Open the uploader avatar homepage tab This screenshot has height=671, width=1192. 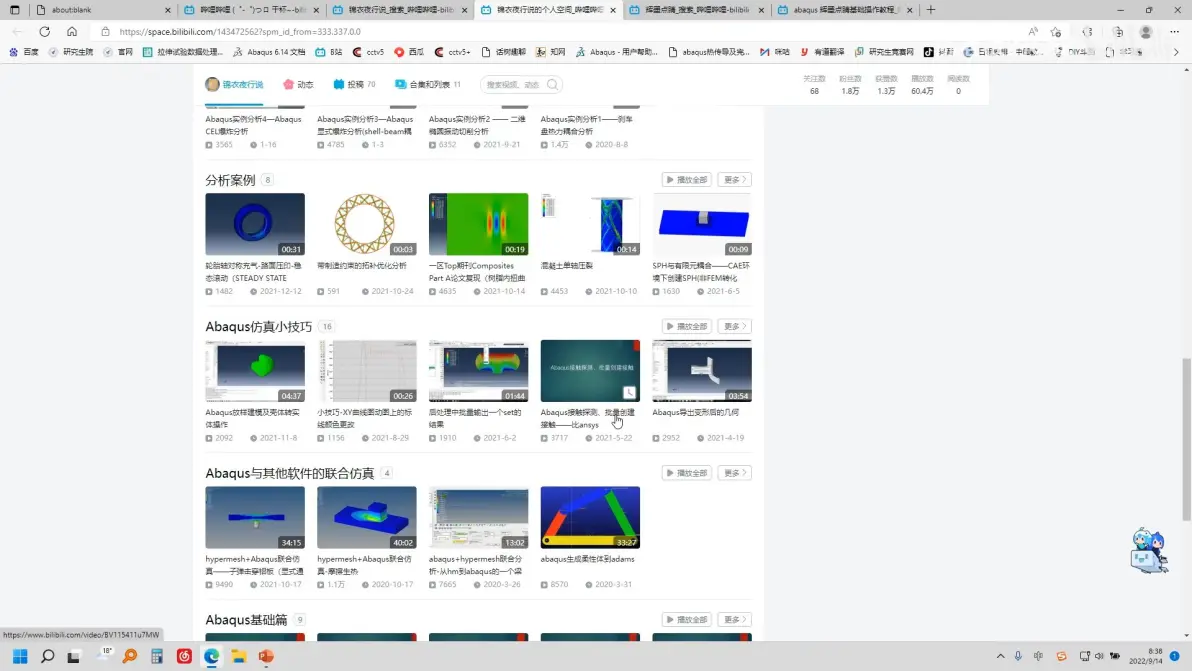point(234,84)
